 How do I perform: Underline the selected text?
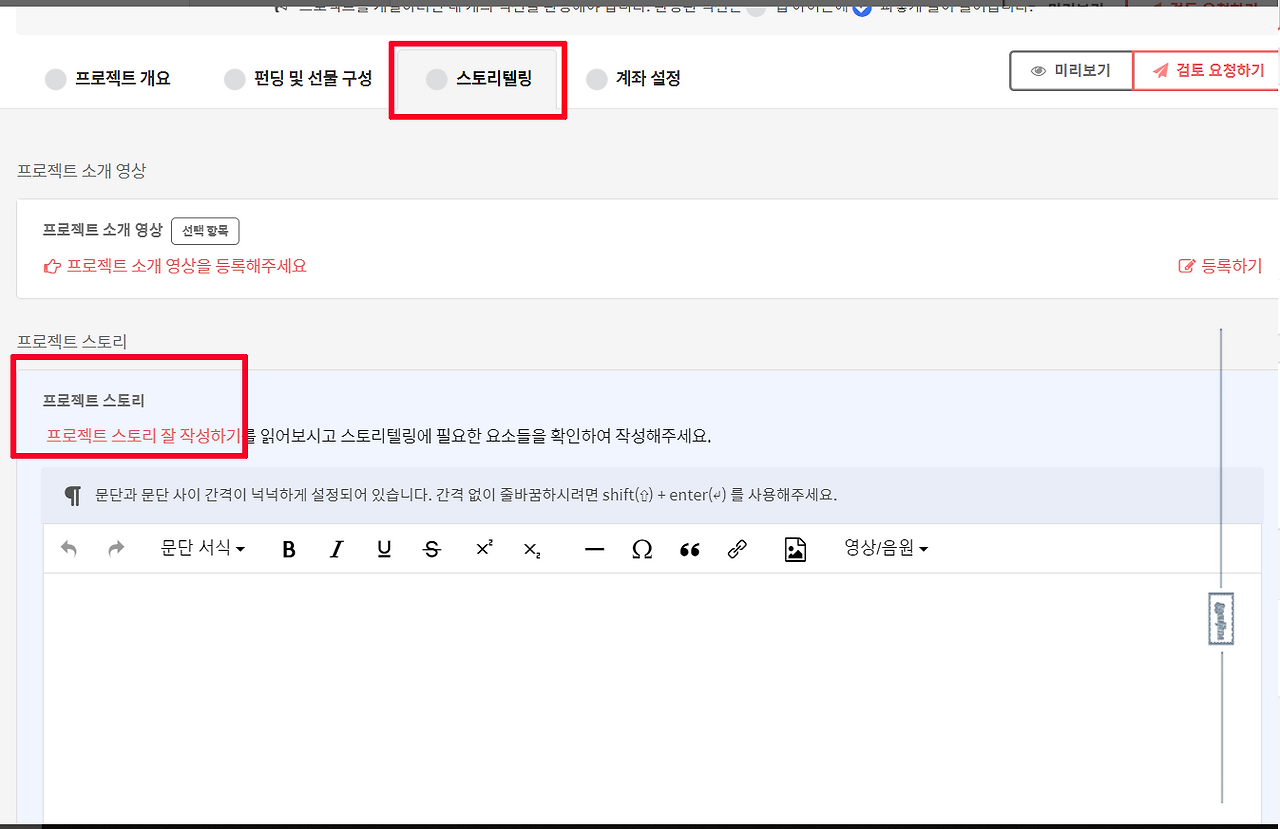384,549
